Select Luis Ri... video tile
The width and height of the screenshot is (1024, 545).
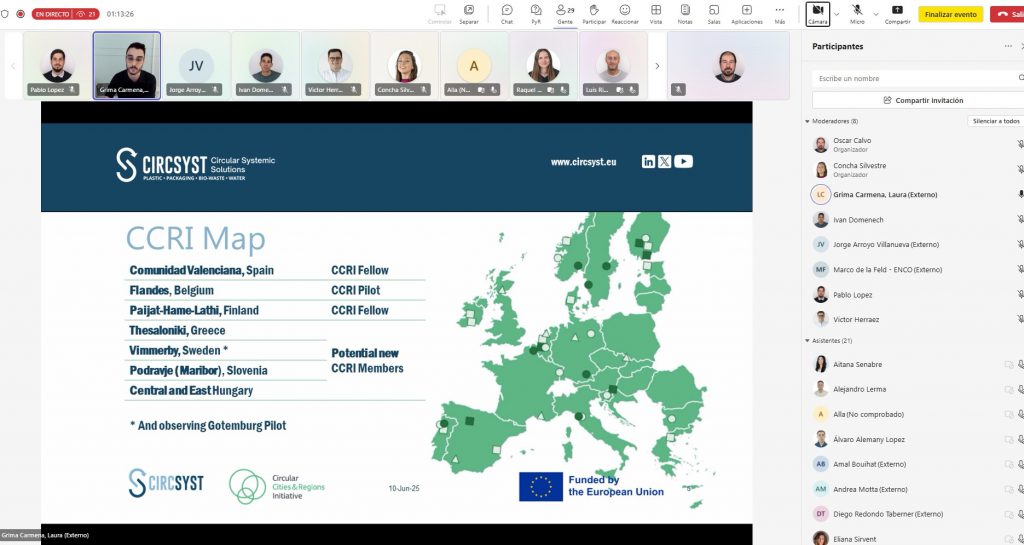pos(613,65)
